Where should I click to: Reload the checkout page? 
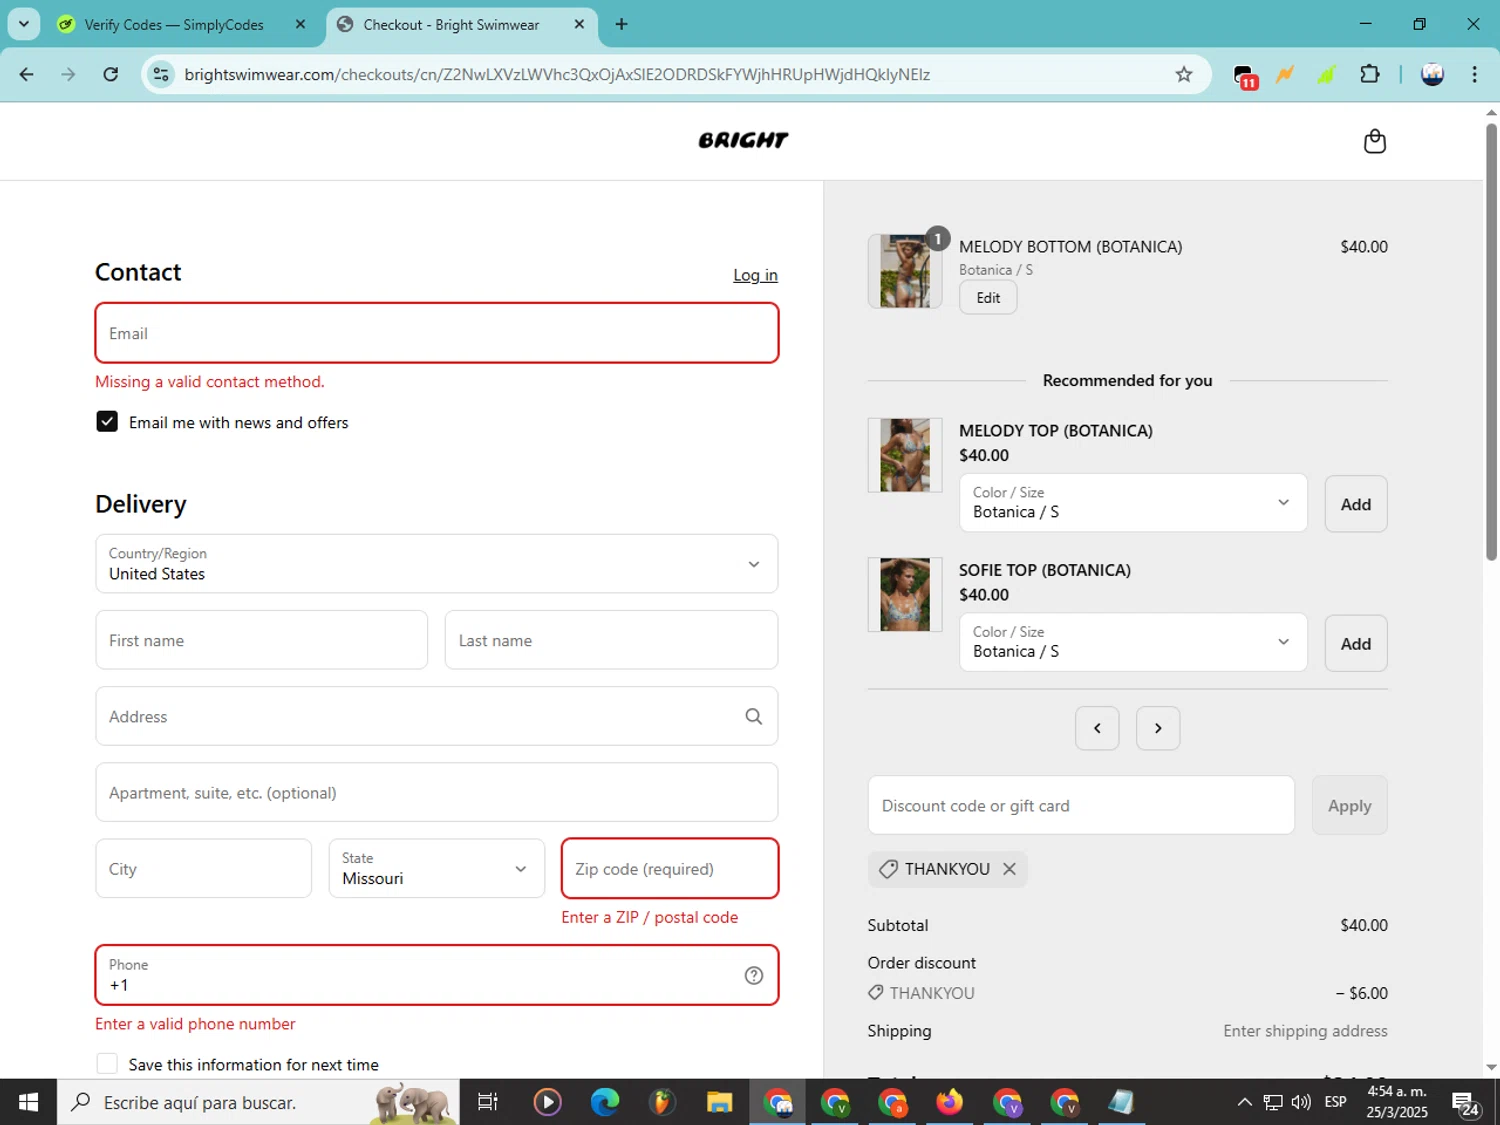coord(111,74)
